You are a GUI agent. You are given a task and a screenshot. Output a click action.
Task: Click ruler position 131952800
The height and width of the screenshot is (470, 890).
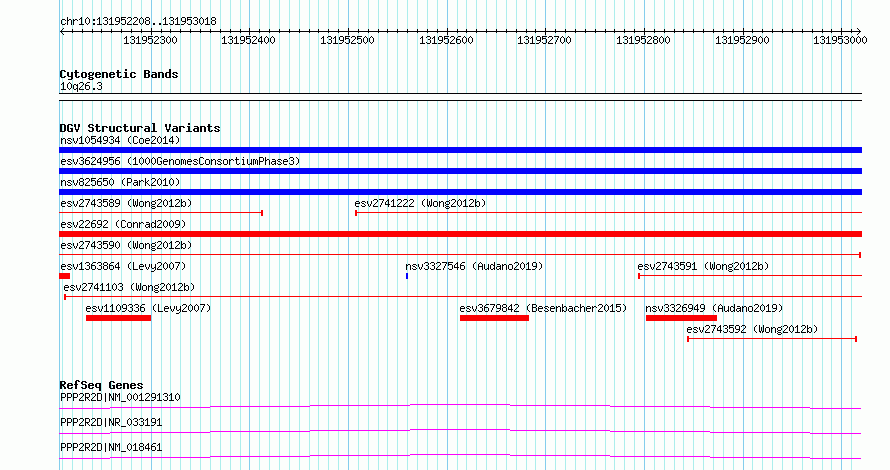click(x=643, y=40)
